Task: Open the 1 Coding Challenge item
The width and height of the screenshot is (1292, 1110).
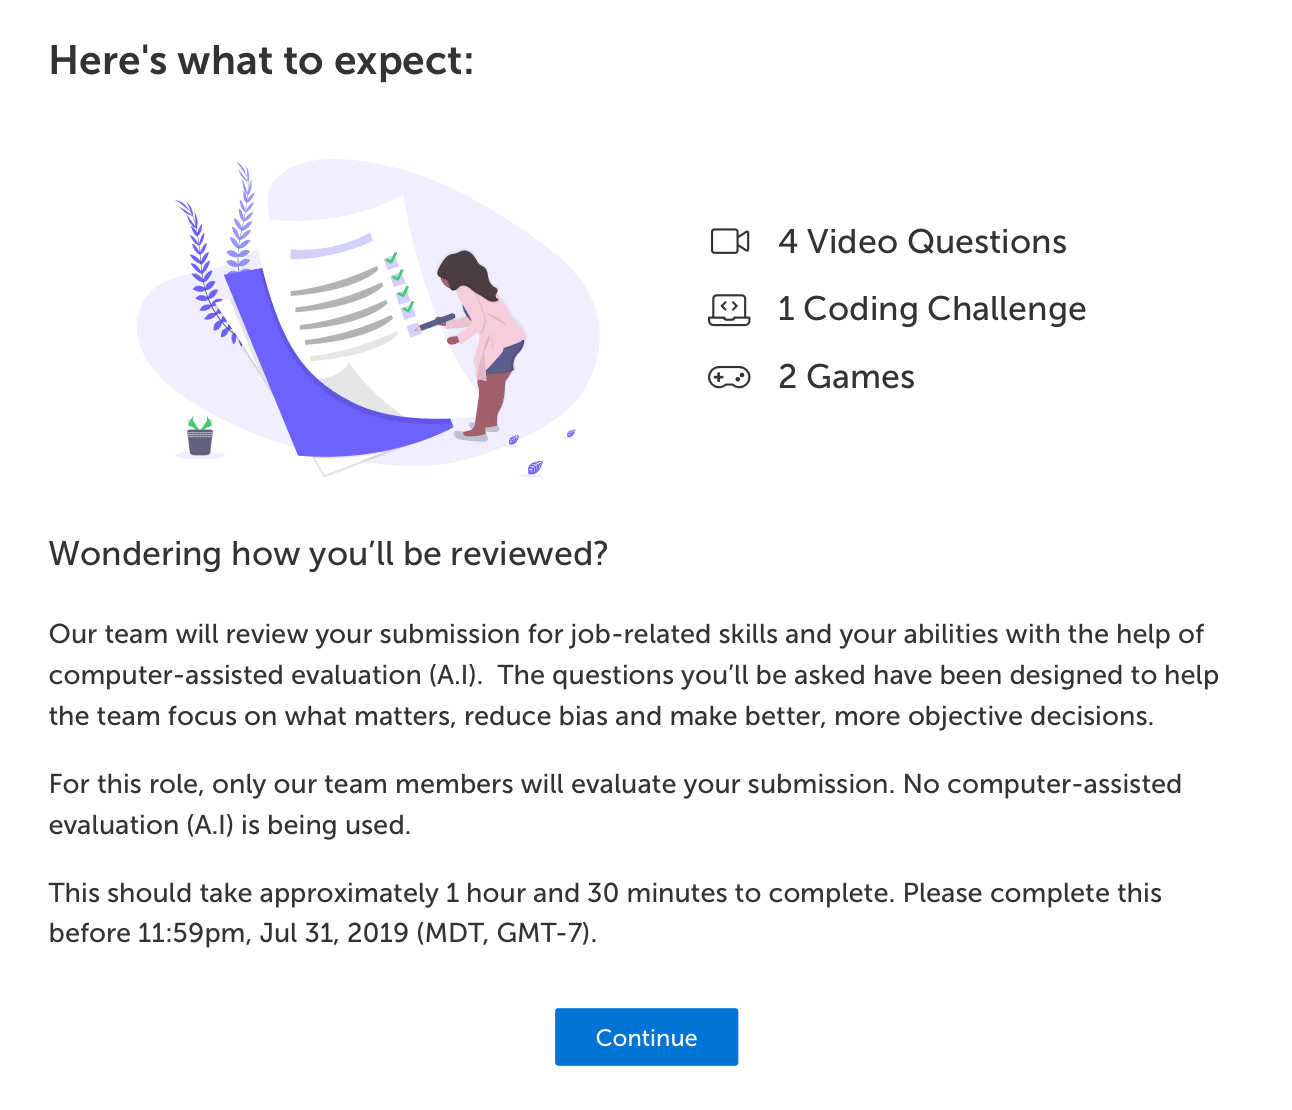Action: (x=931, y=309)
